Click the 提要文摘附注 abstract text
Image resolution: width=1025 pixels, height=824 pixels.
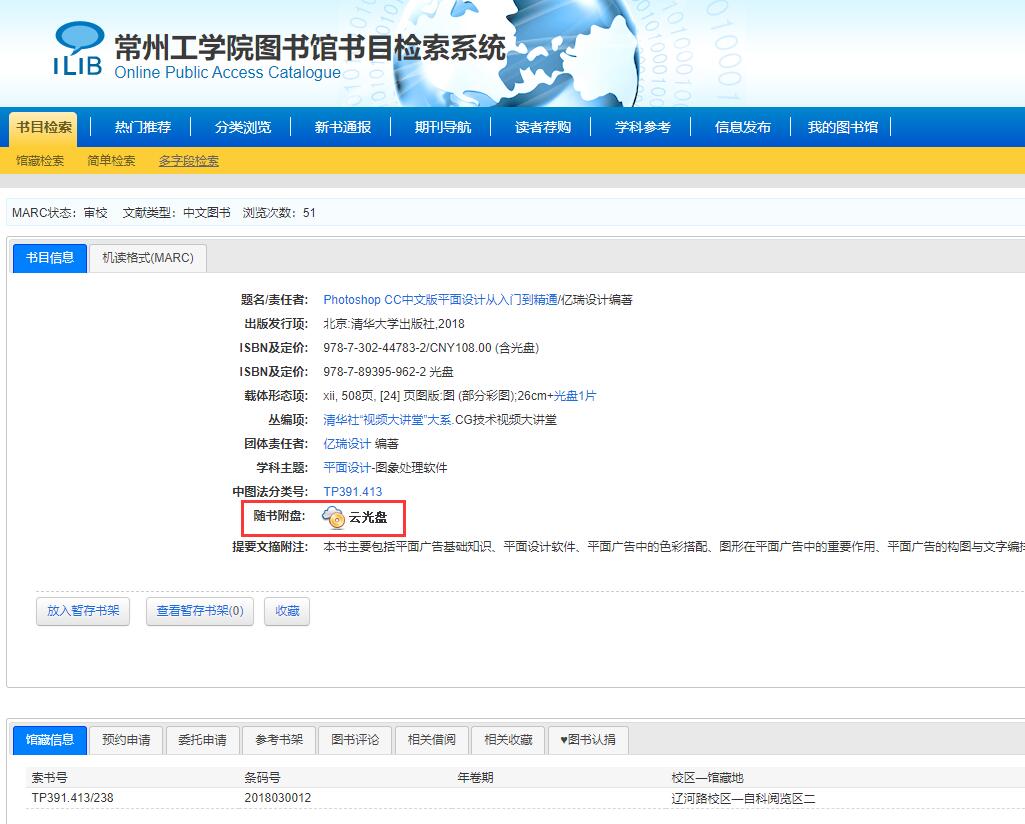pyautogui.click(x=674, y=546)
